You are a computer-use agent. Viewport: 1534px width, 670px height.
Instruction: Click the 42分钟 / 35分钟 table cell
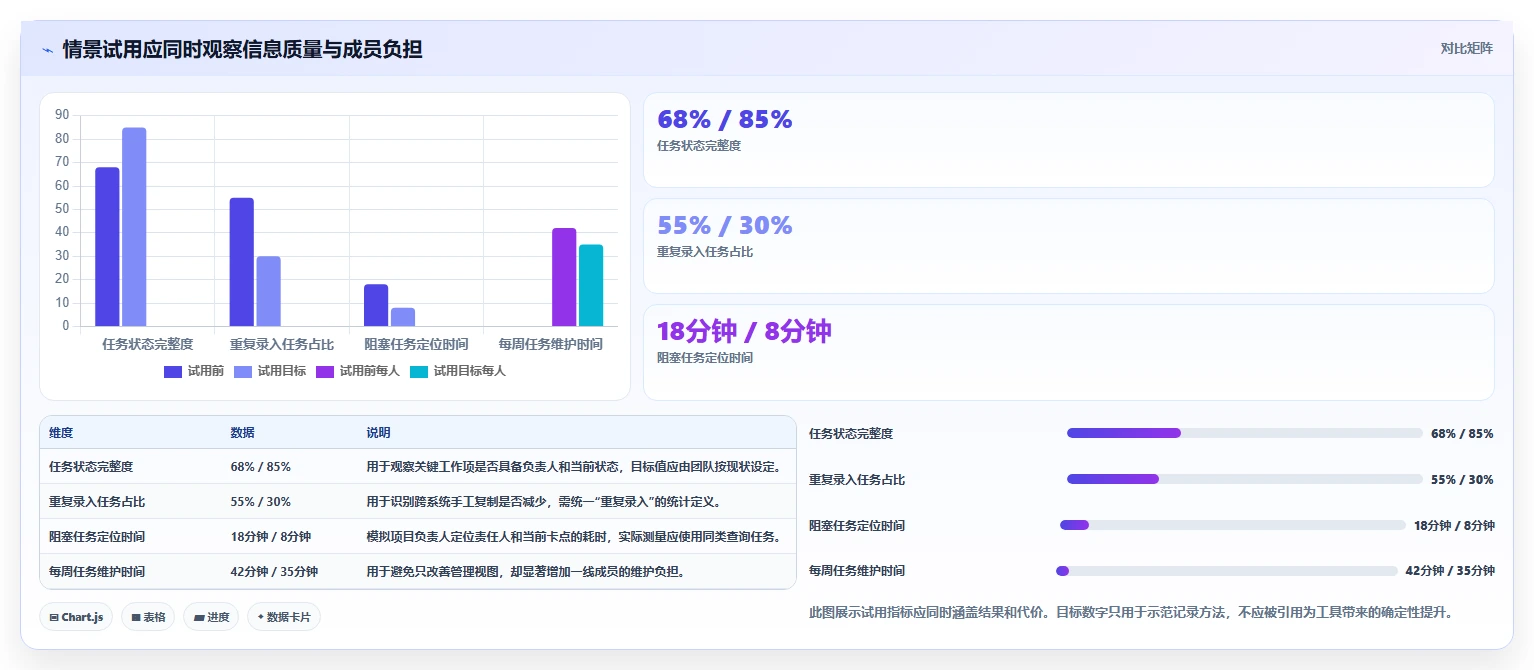click(274, 572)
